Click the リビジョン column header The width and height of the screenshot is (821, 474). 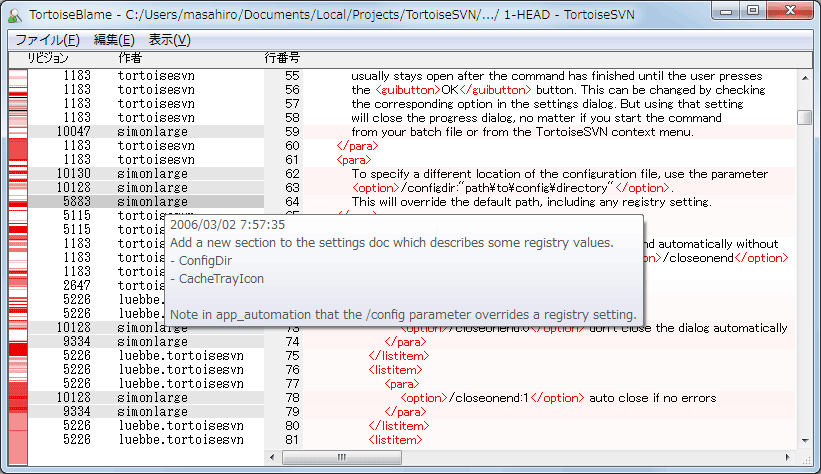pos(48,58)
